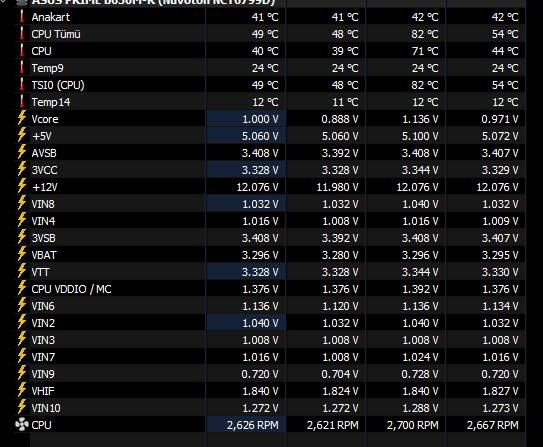Click the lightning icon beside +5V
This screenshot has width=543, height=447.
point(22,135)
